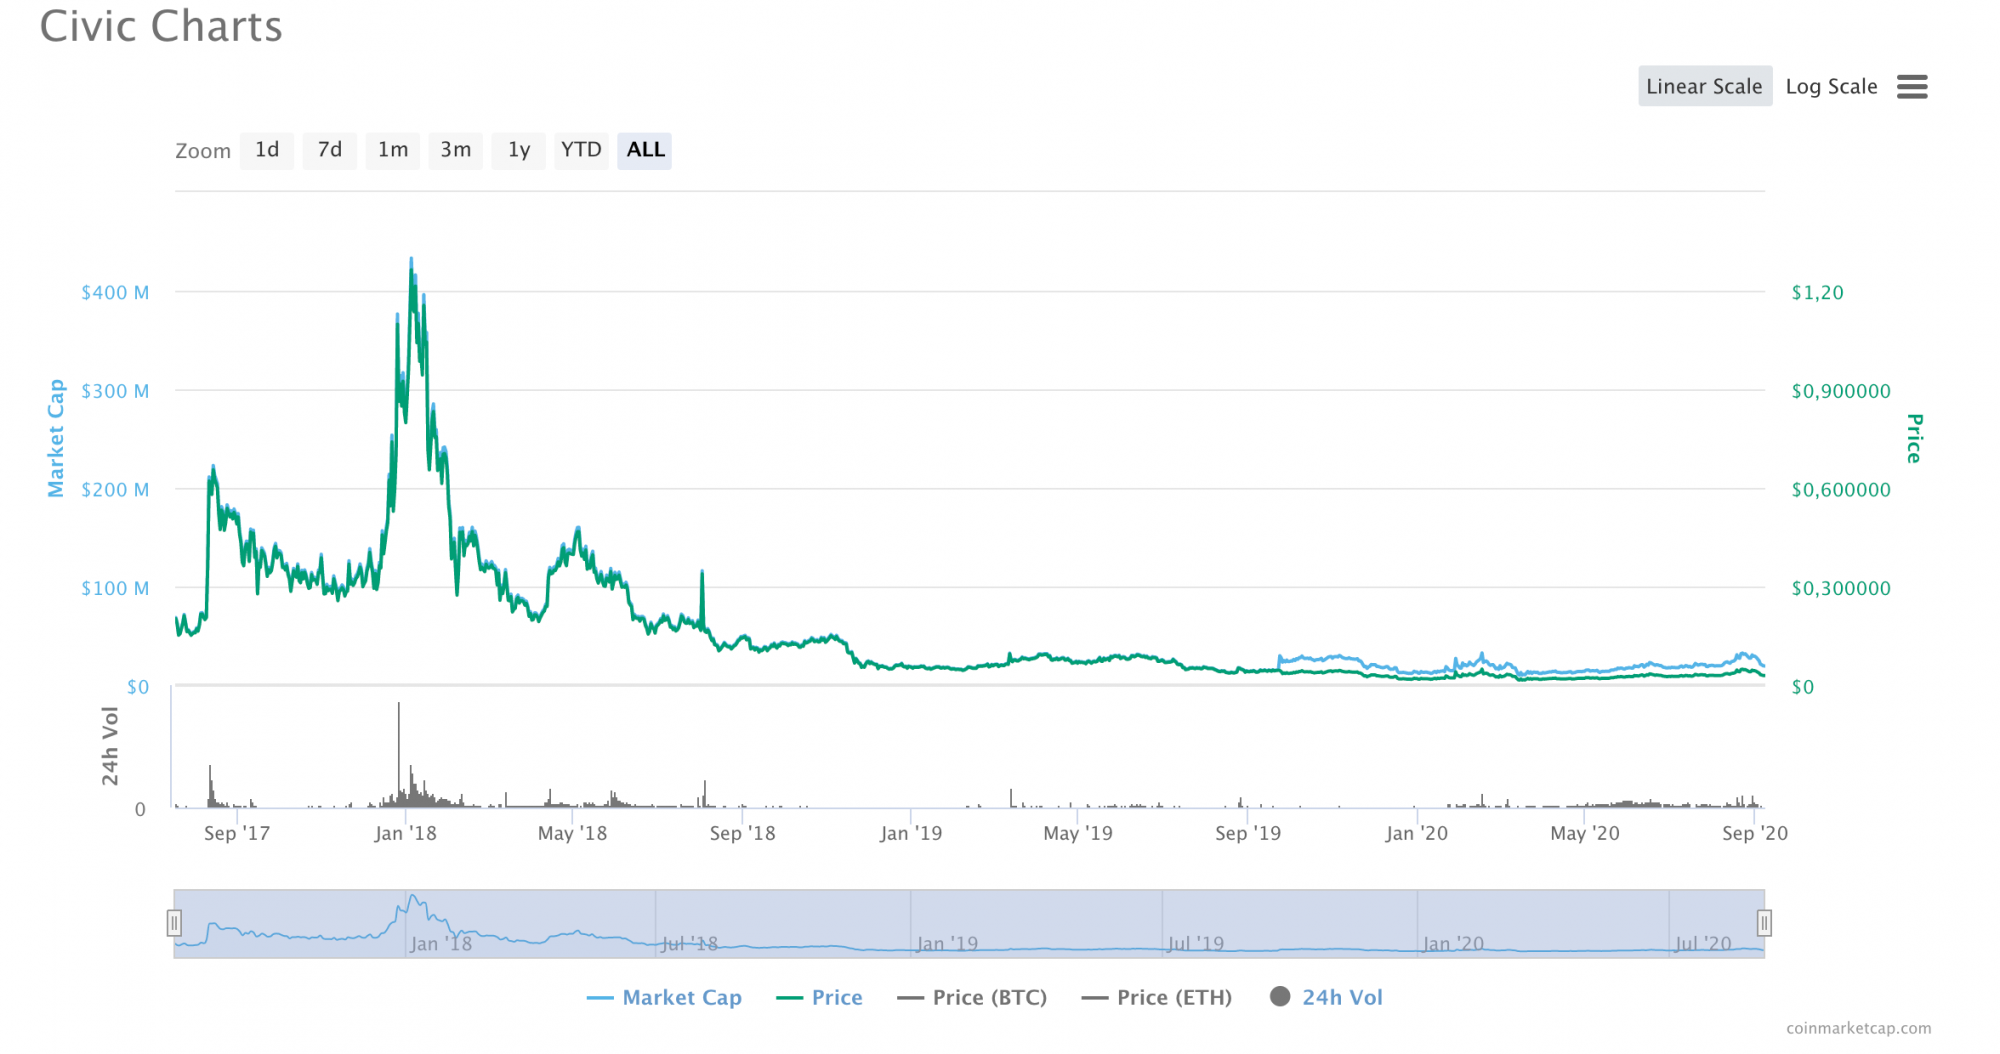Select the ALL zoom range
Image resolution: width=2000 pixels, height=1054 pixels.
(645, 150)
